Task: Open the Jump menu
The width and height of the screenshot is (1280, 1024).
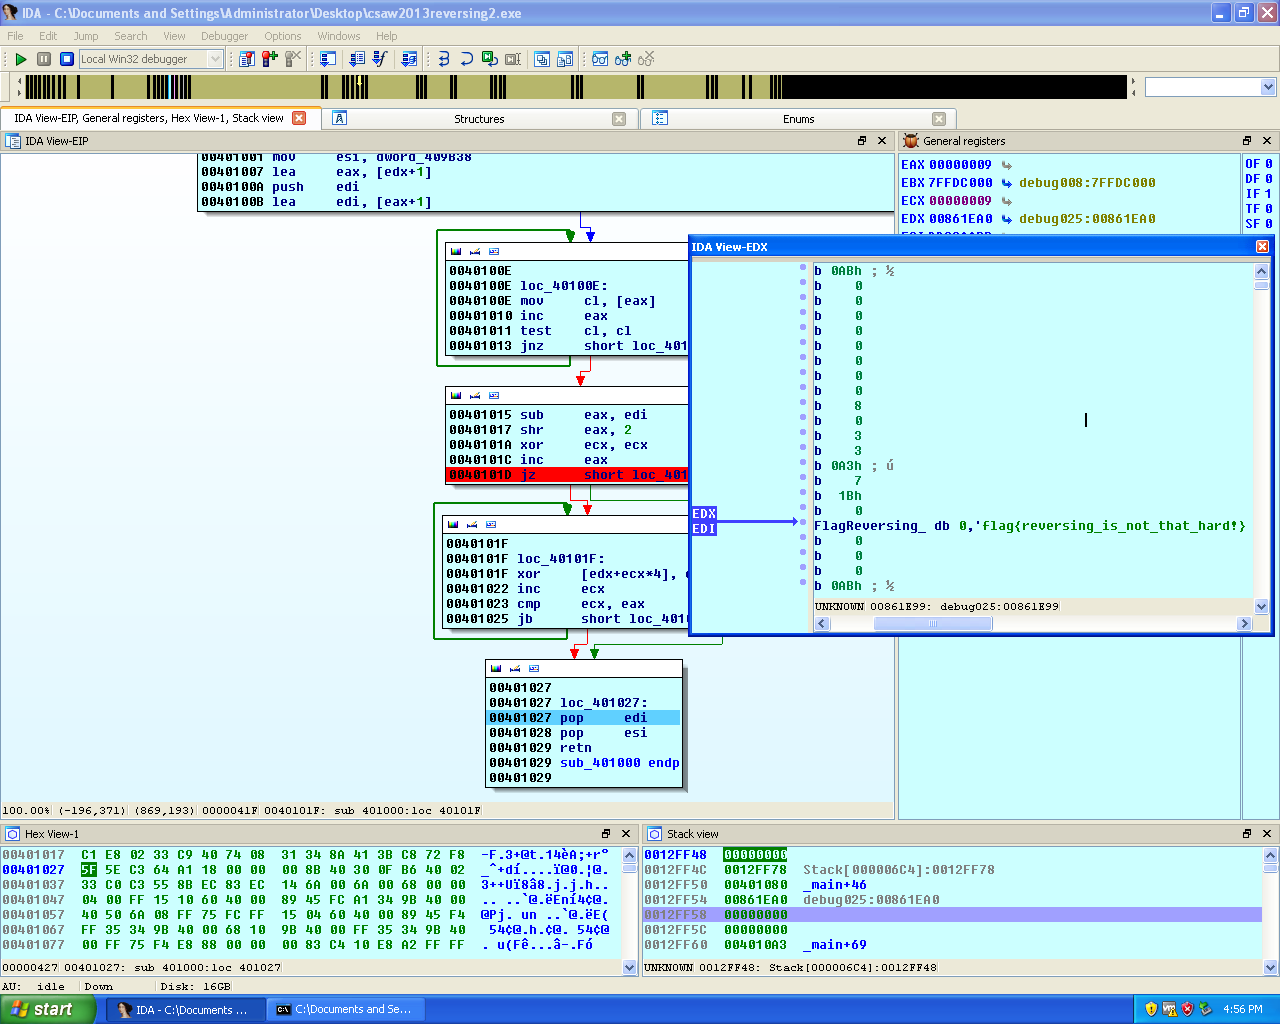Action: coord(86,36)
